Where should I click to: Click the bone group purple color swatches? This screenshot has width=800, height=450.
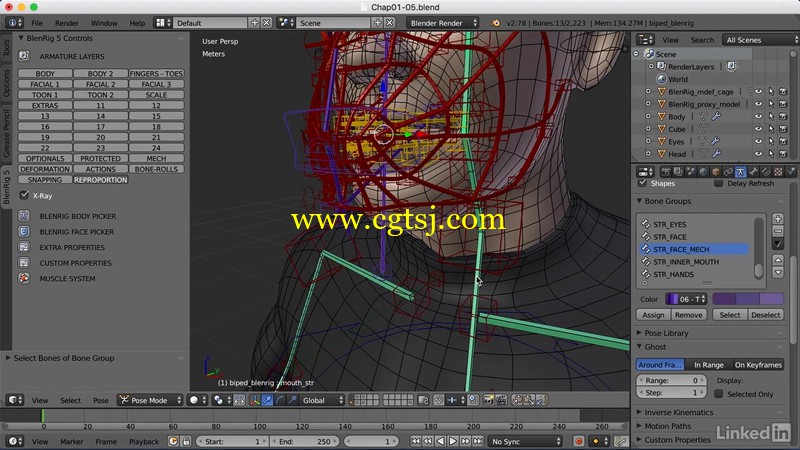coord(748,299)
